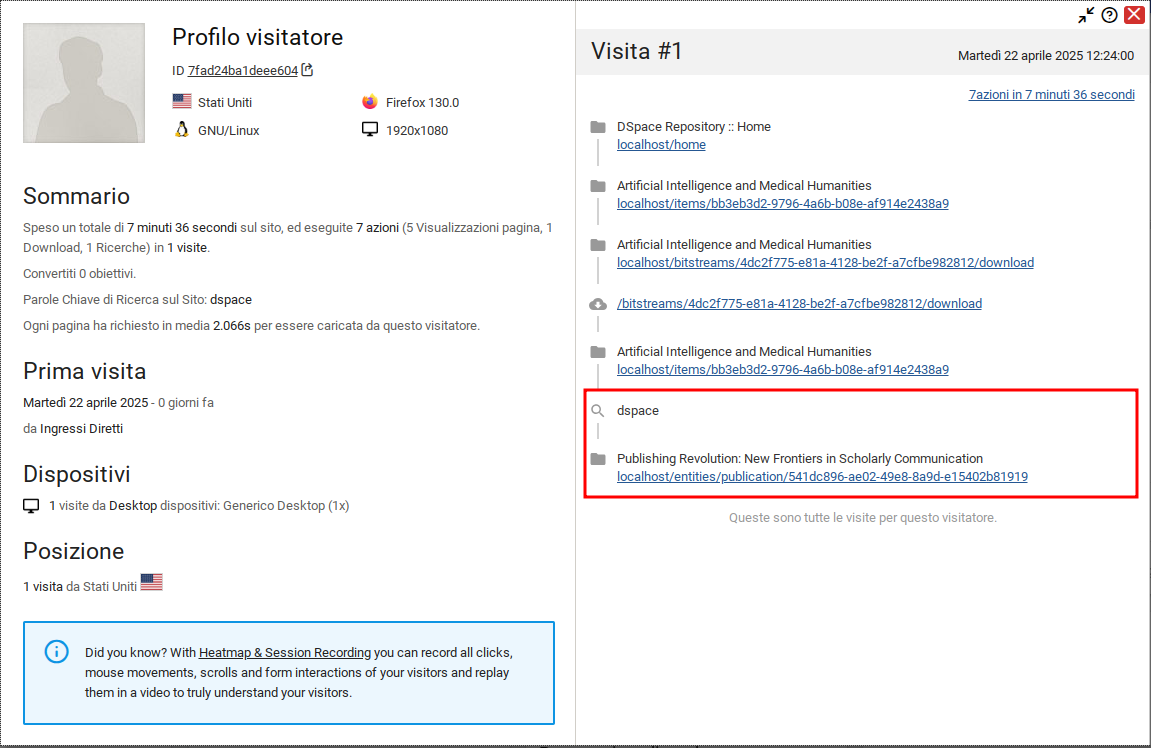1151x748 pixels.
Task: Click the Visita #1 header
Action: 637,51
